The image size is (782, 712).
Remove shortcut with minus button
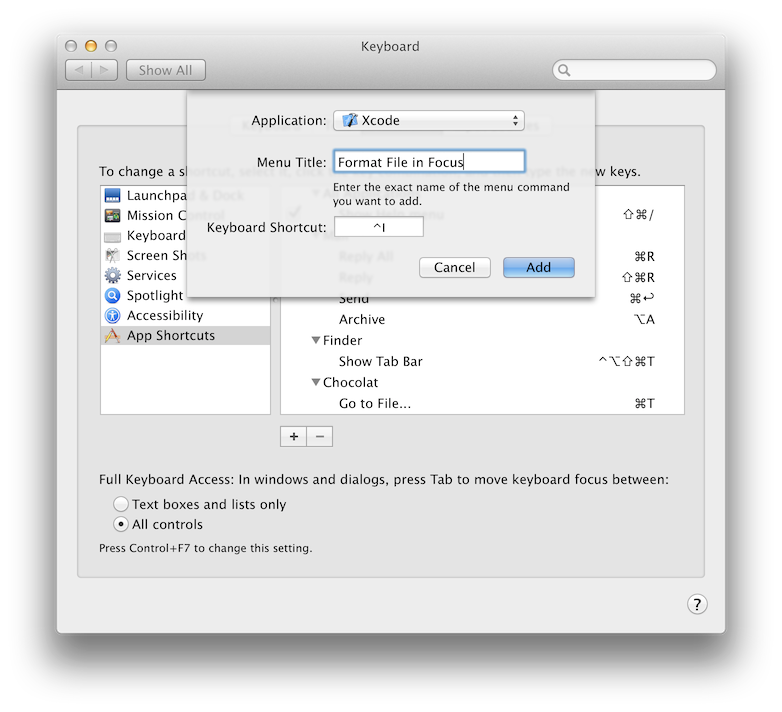coord(320,437)
